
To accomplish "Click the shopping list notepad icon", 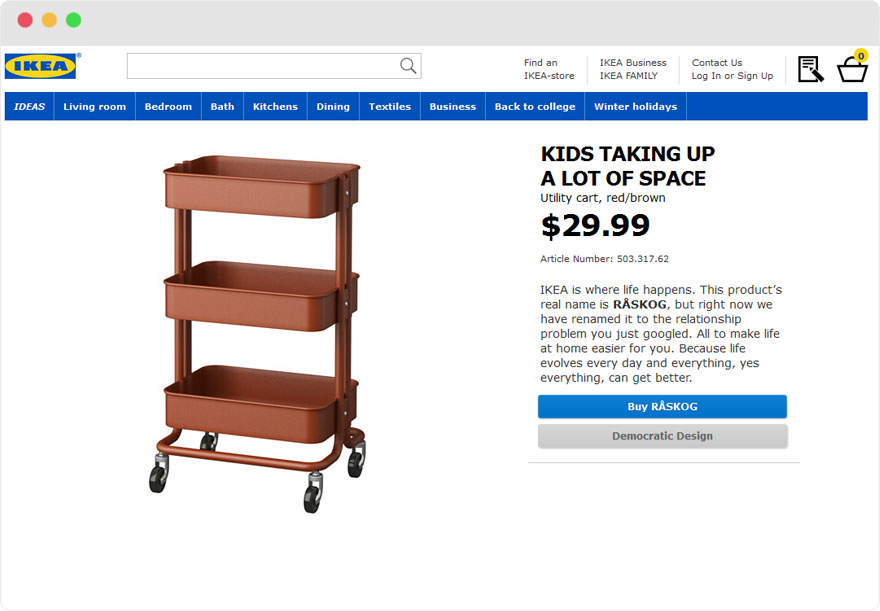I will click(810, 68).
